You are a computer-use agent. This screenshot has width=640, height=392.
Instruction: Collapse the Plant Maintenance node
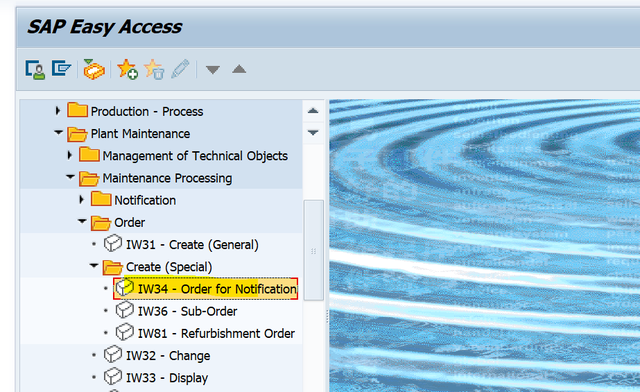click(58, 132)
